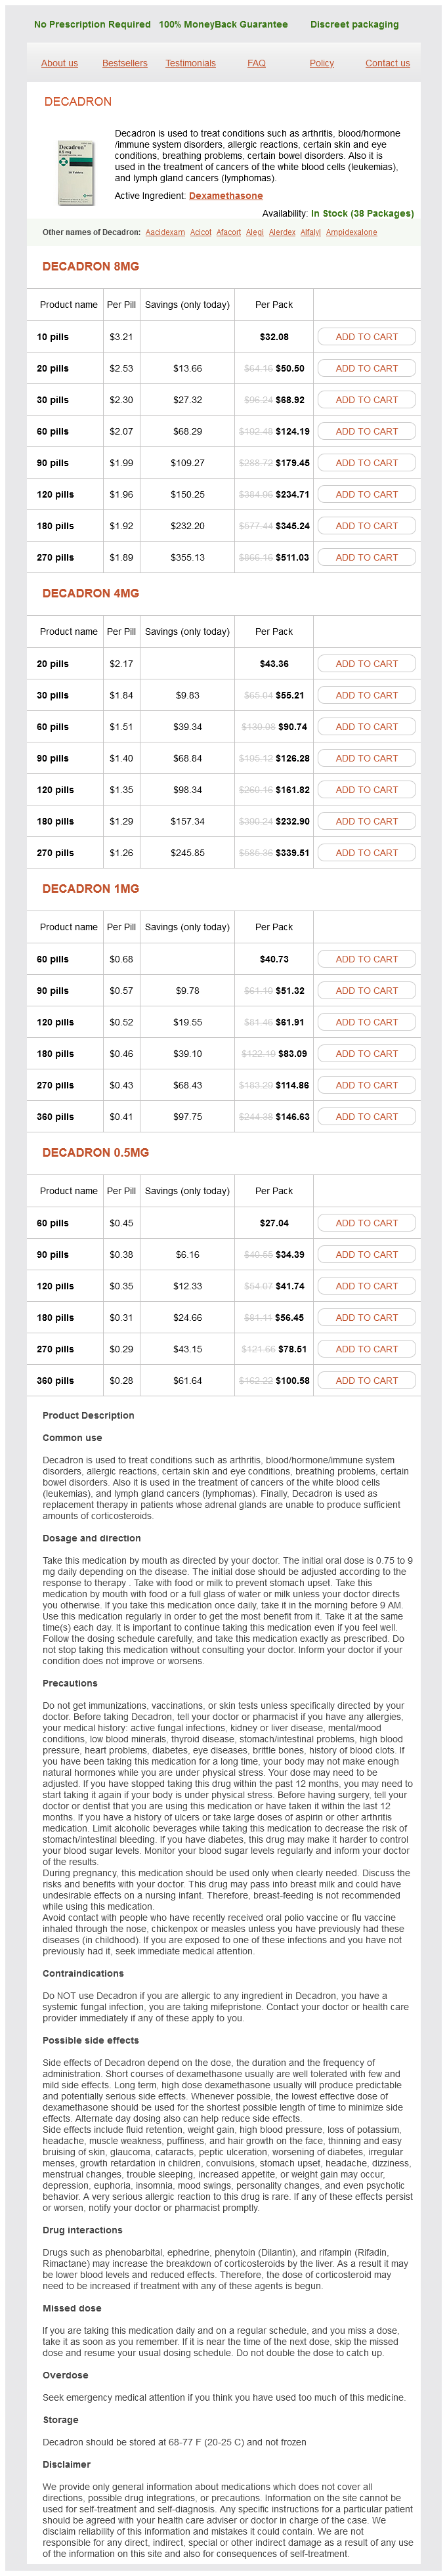Open the Testimonials page

(190, 63)
